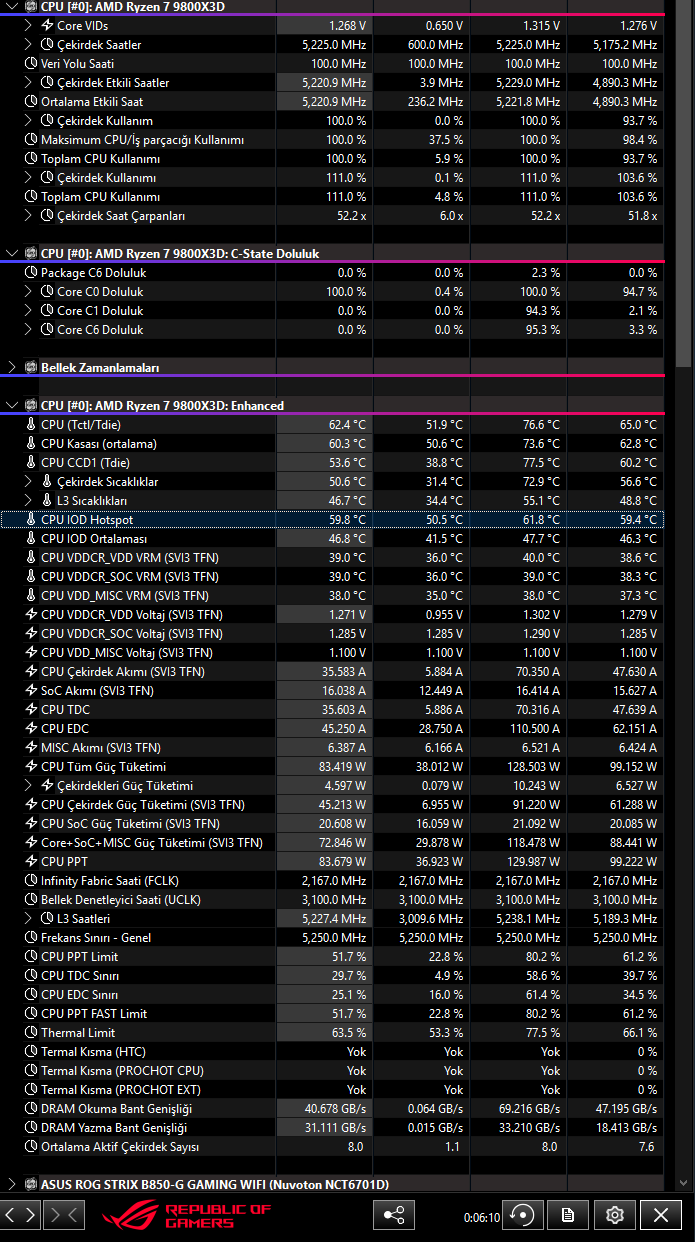Select the Thermal Limit sensor row
The width and height of the screenshot is (695, 1242).
tap(332, 1033)
